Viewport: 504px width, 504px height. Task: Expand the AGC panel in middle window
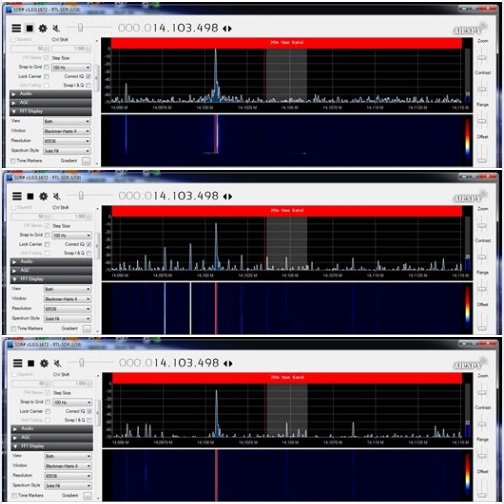click(51, 270)
